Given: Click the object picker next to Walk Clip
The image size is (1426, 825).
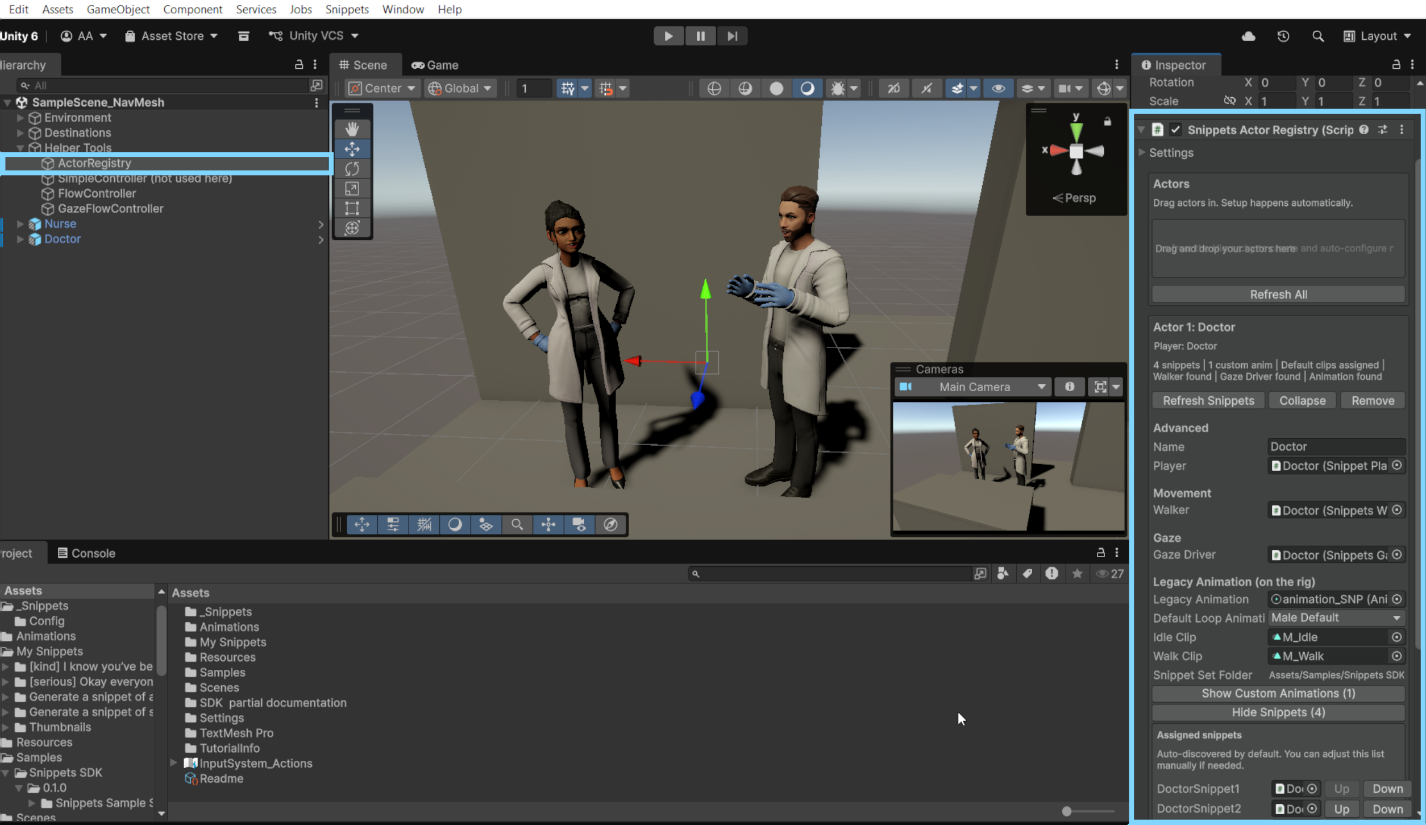Looking at the screenshot, I should point(1397,656).
